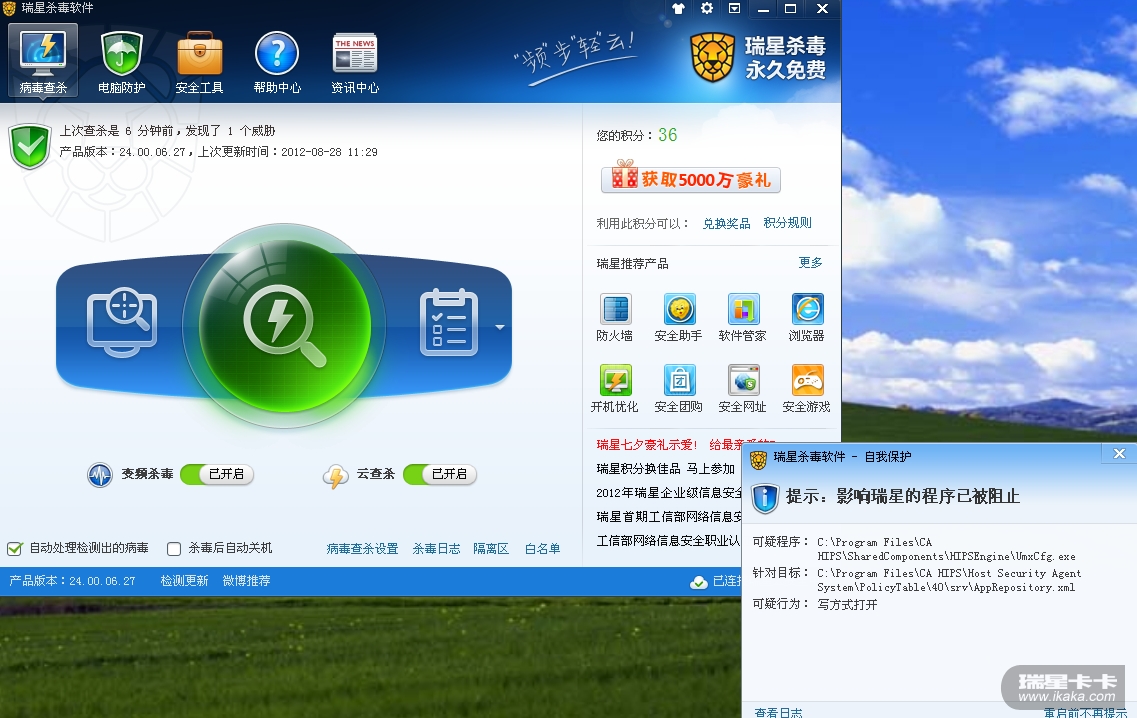
Task: Open the 病毒查杀 virus scan tab
Action: (x=43, y=61)
